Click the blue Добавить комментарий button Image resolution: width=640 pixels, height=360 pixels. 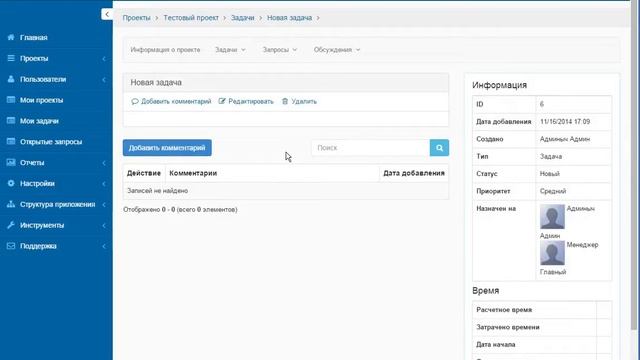point(167,148)
